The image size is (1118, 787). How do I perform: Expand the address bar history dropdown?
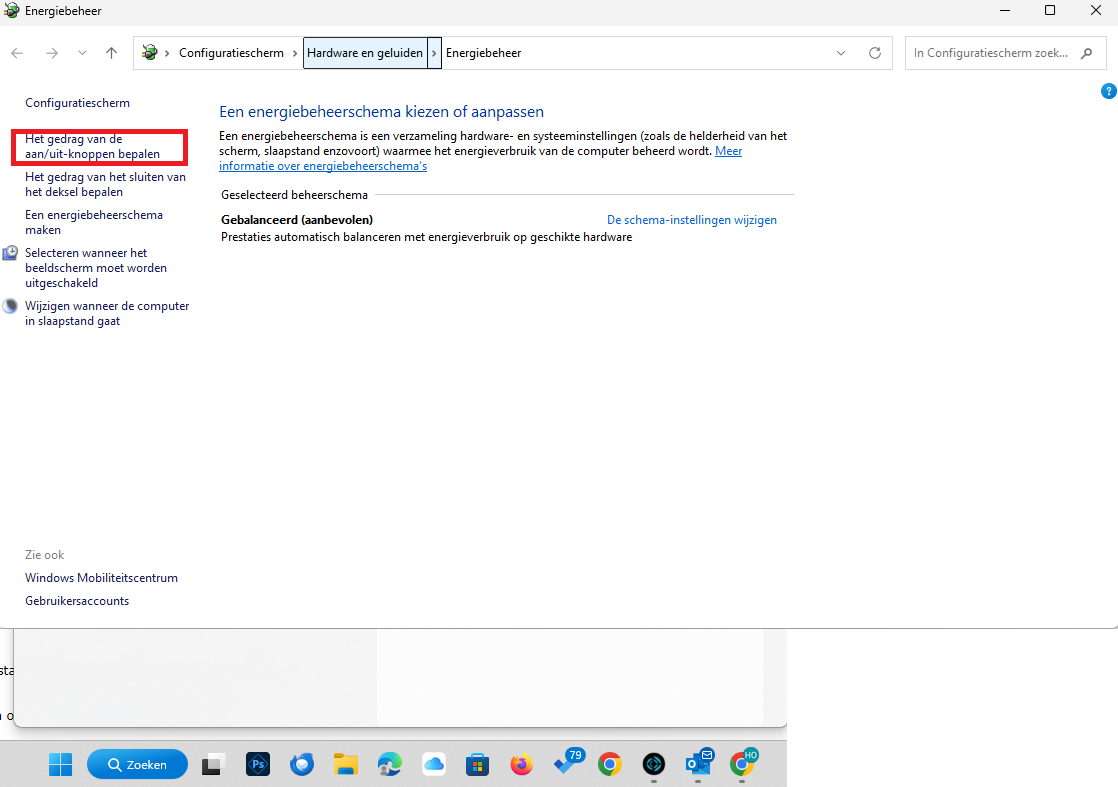tap(841, 53)
